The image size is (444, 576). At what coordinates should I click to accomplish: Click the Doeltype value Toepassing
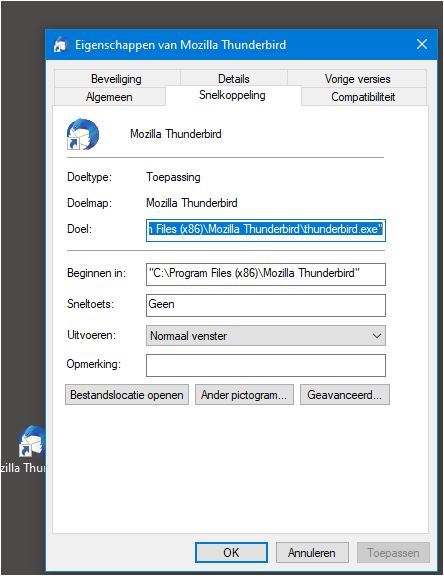point(173,177)
